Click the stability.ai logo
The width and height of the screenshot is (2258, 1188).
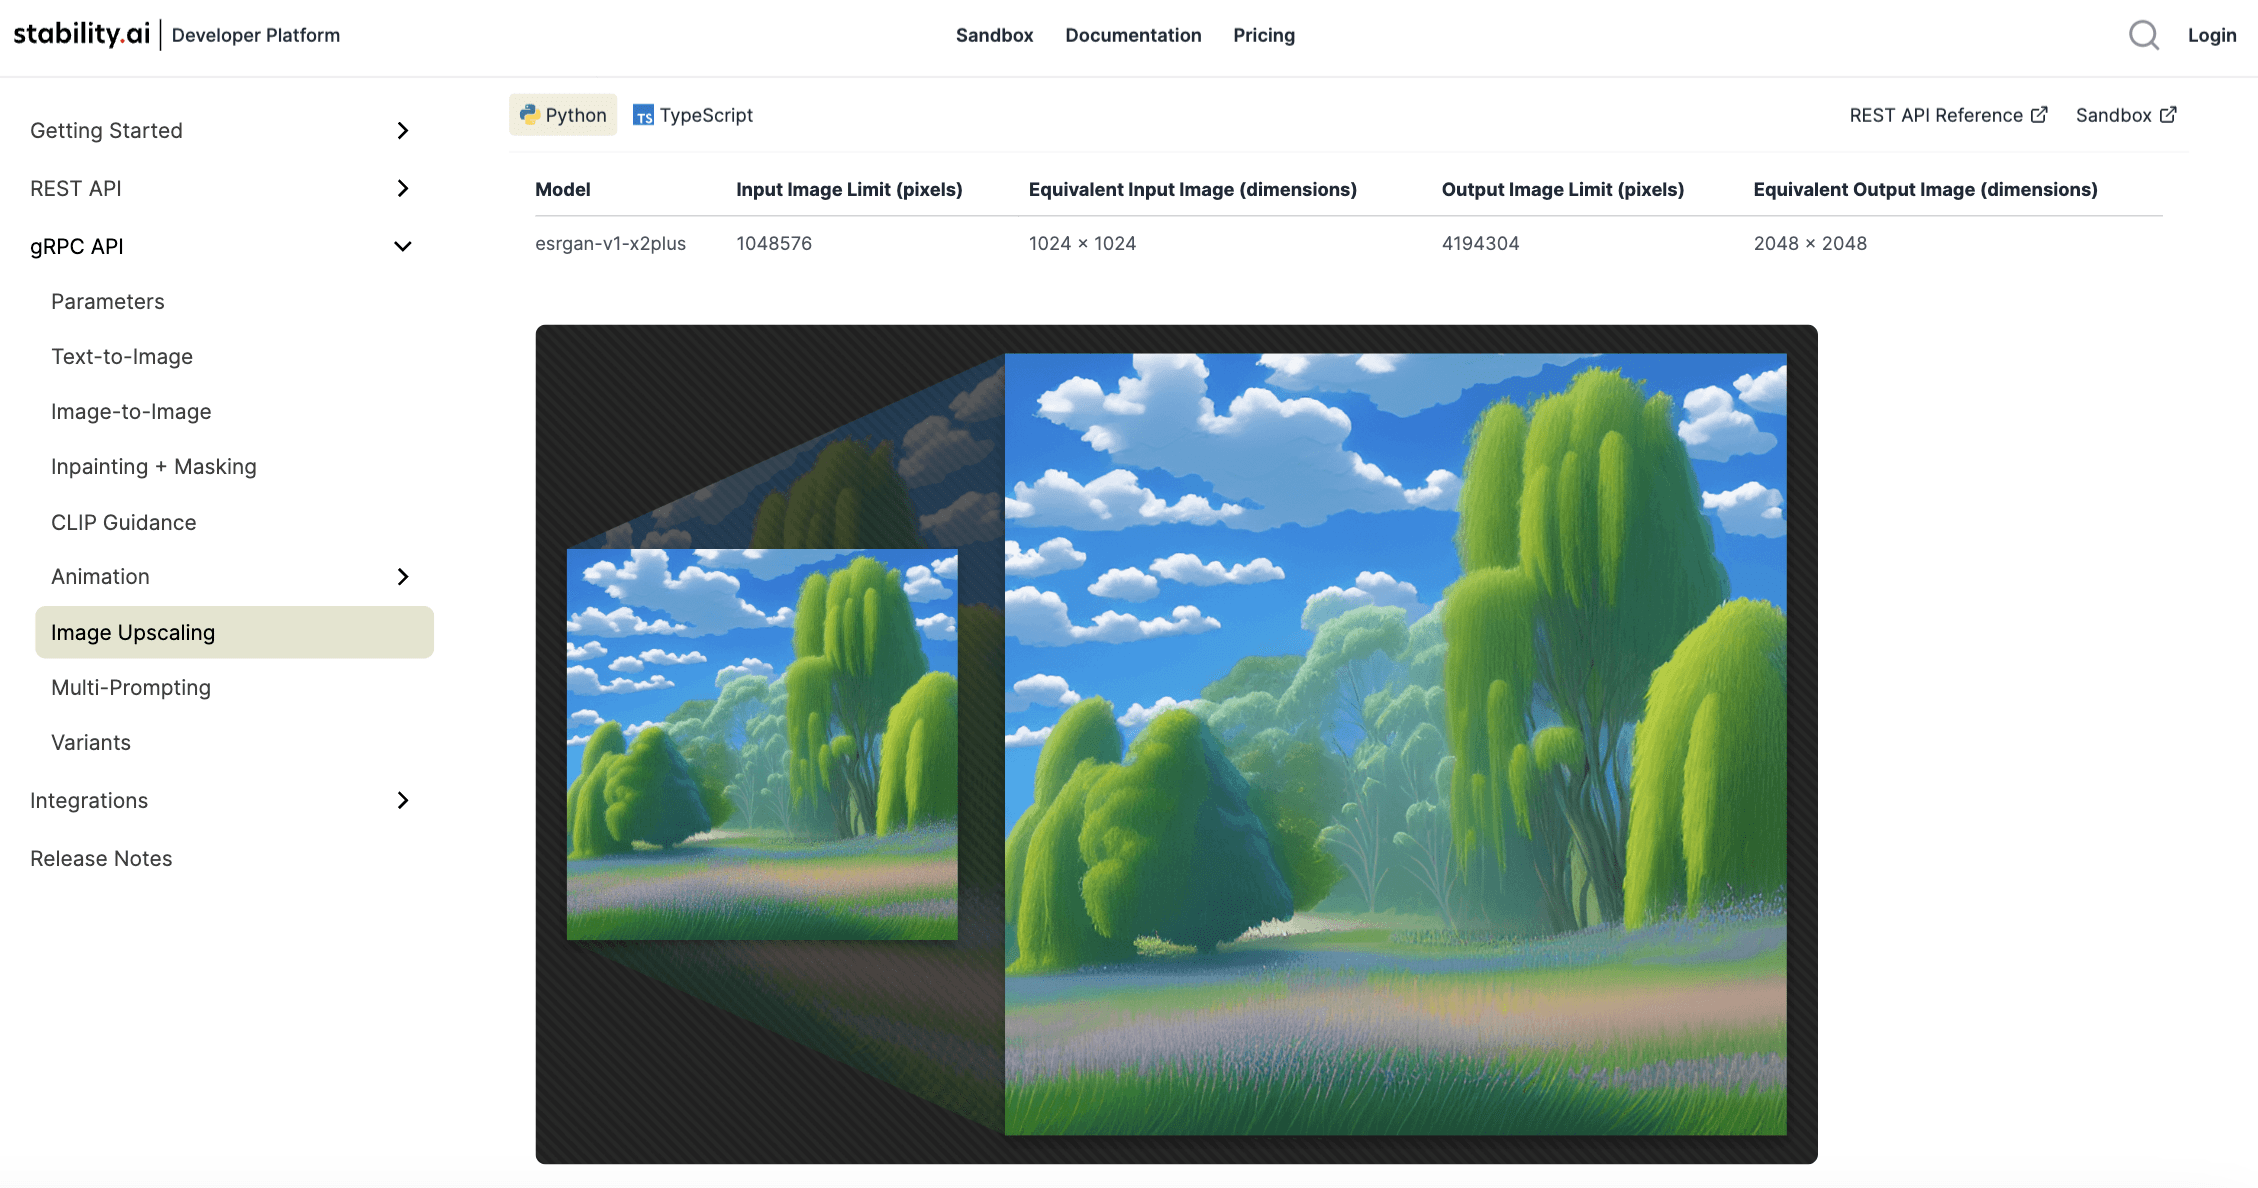tap(80, 34)
